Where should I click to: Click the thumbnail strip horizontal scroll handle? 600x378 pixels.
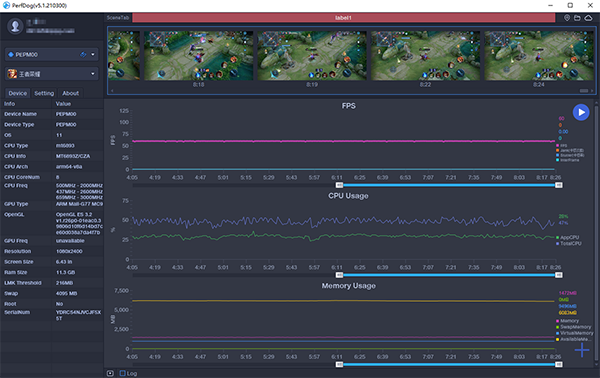coord(584,91)
